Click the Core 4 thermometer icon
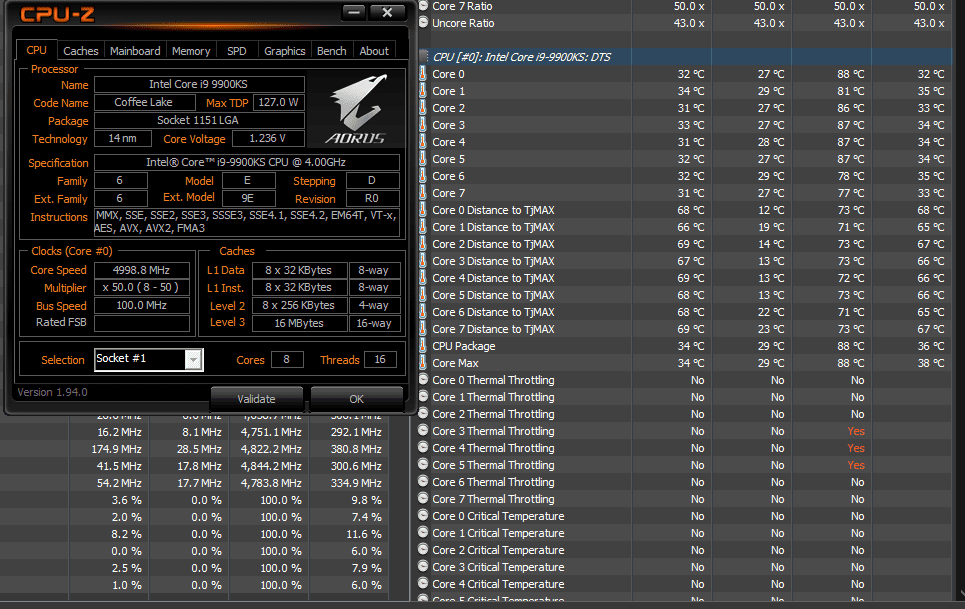The image size is (965, 609). click(423, 142)
